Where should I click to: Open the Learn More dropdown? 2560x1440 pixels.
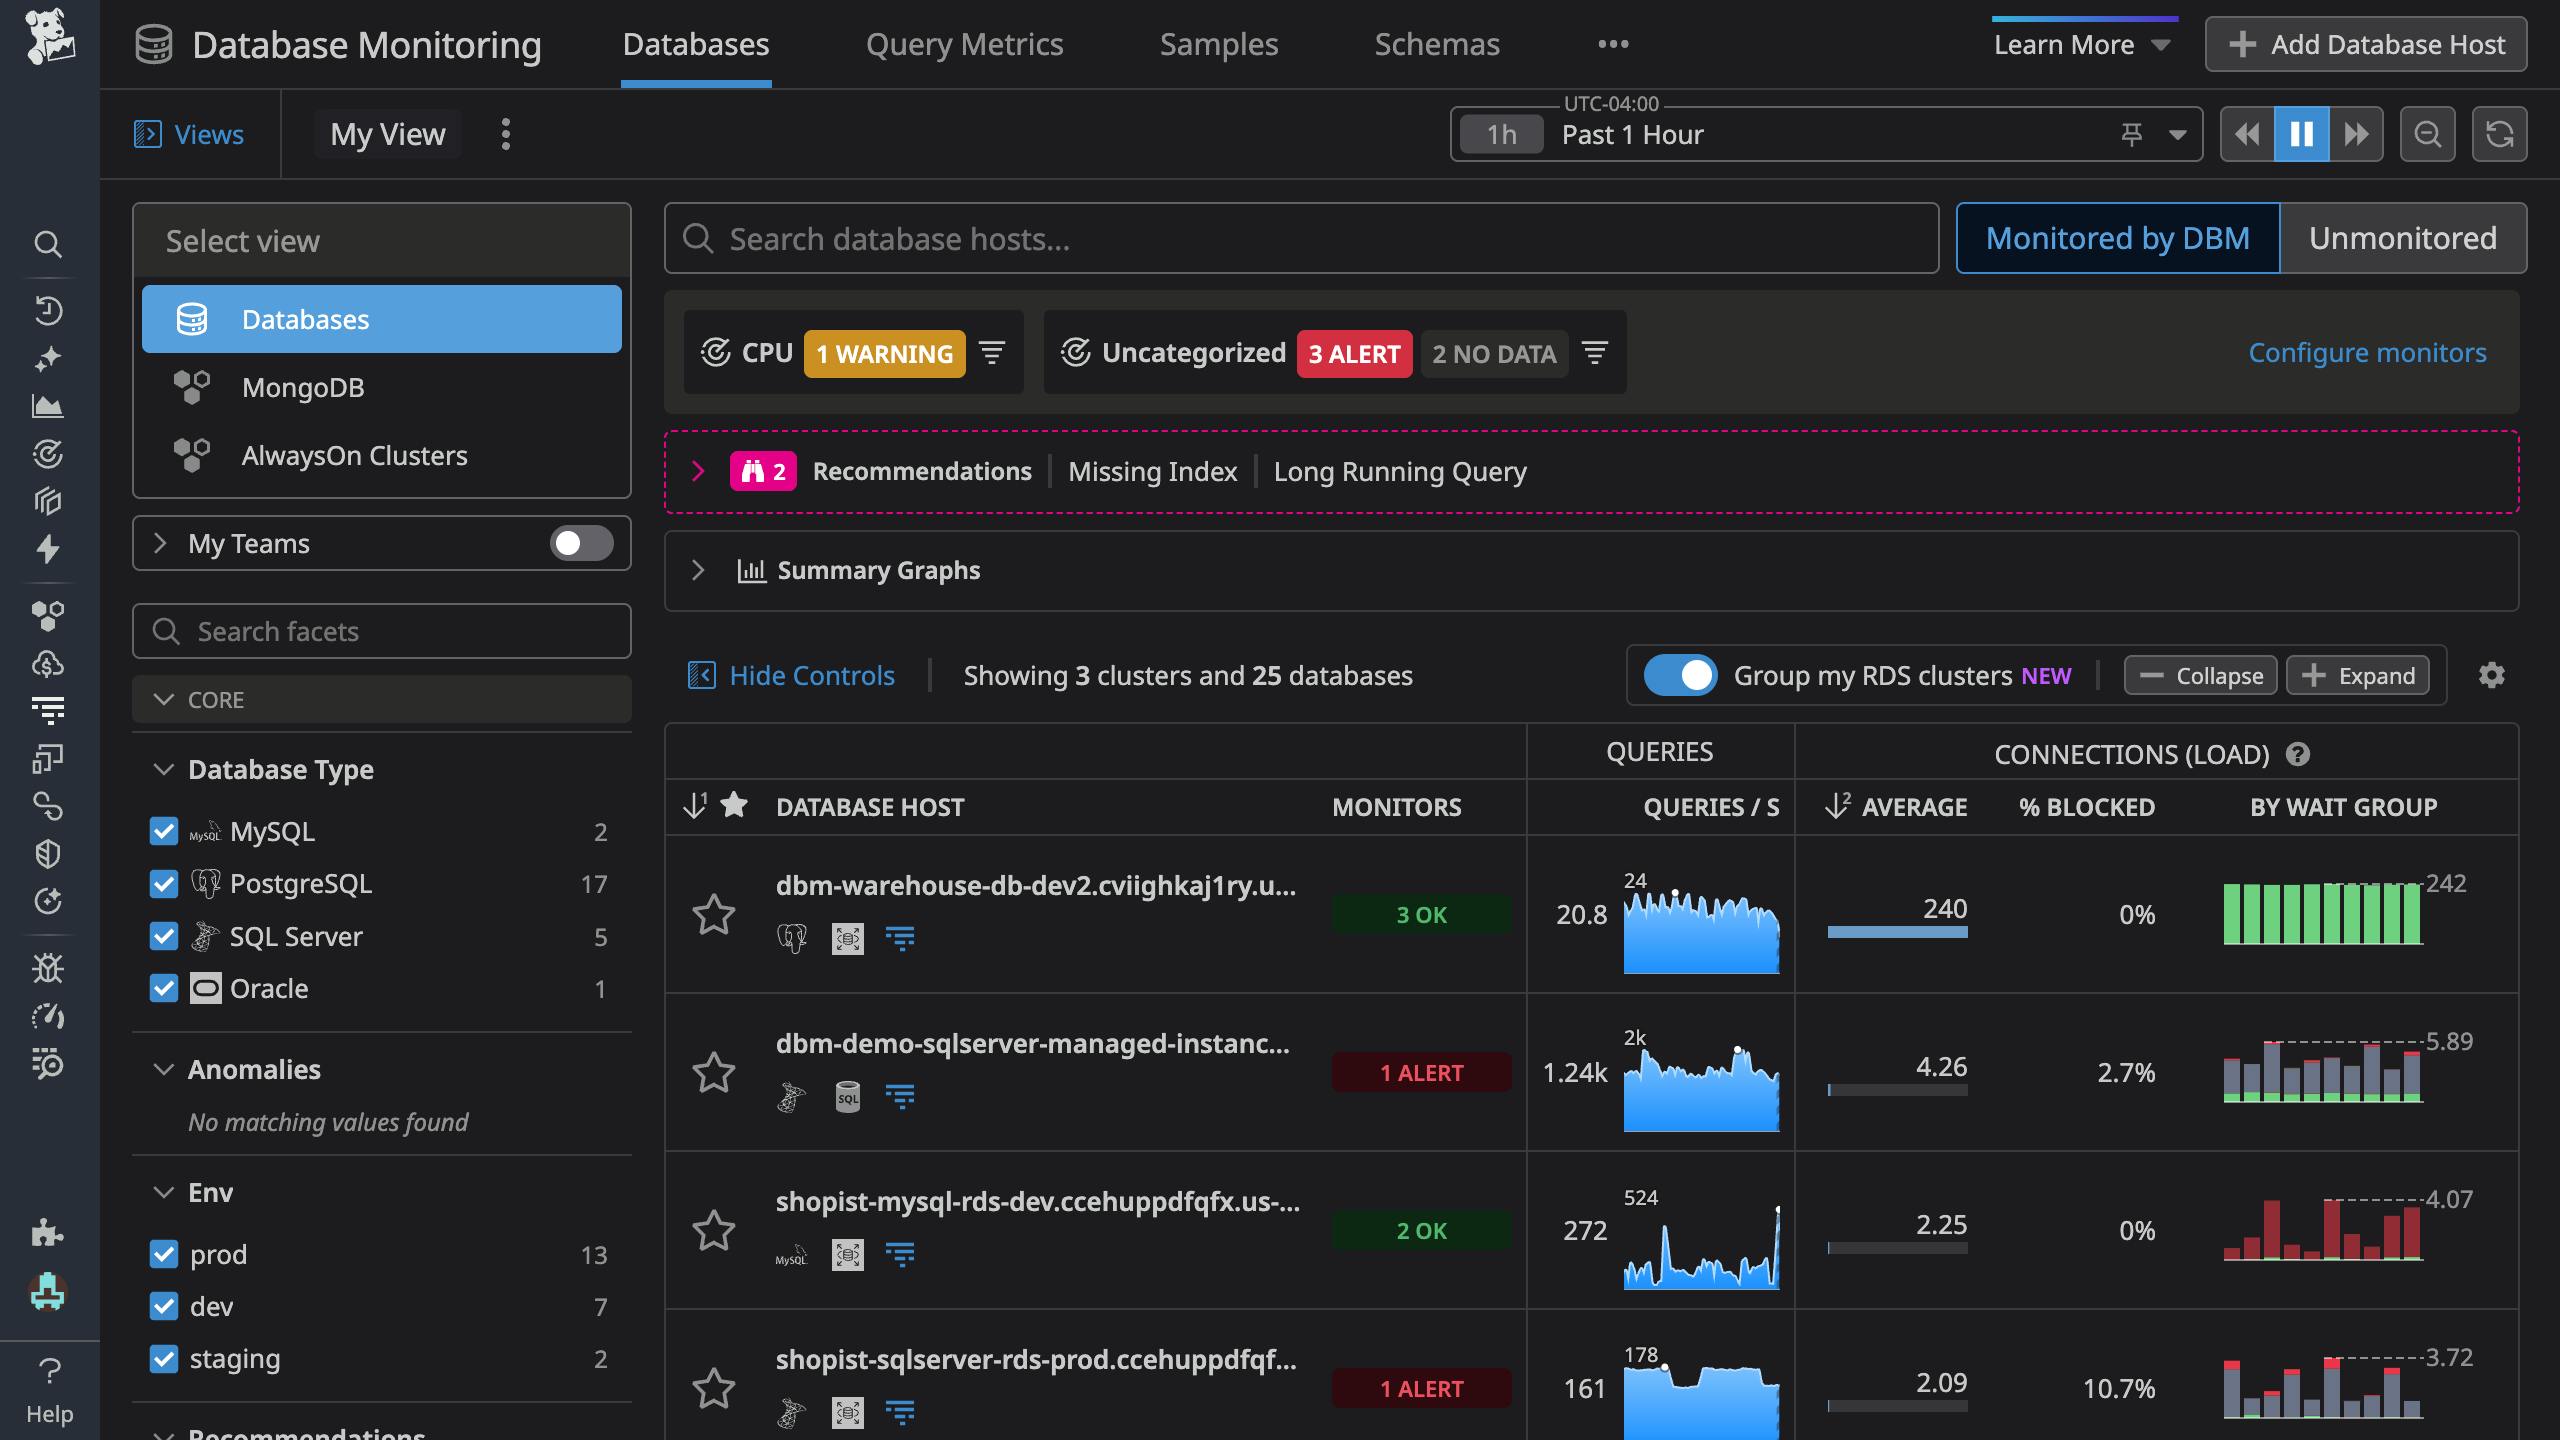tap(2081, 44)
